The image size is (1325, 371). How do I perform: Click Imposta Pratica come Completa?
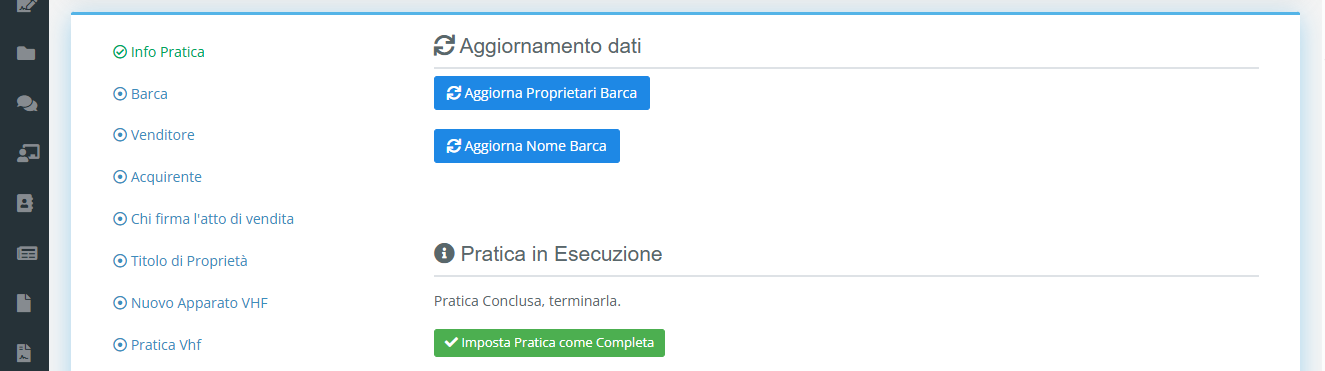pyautogui.click(x=549, y=343)
